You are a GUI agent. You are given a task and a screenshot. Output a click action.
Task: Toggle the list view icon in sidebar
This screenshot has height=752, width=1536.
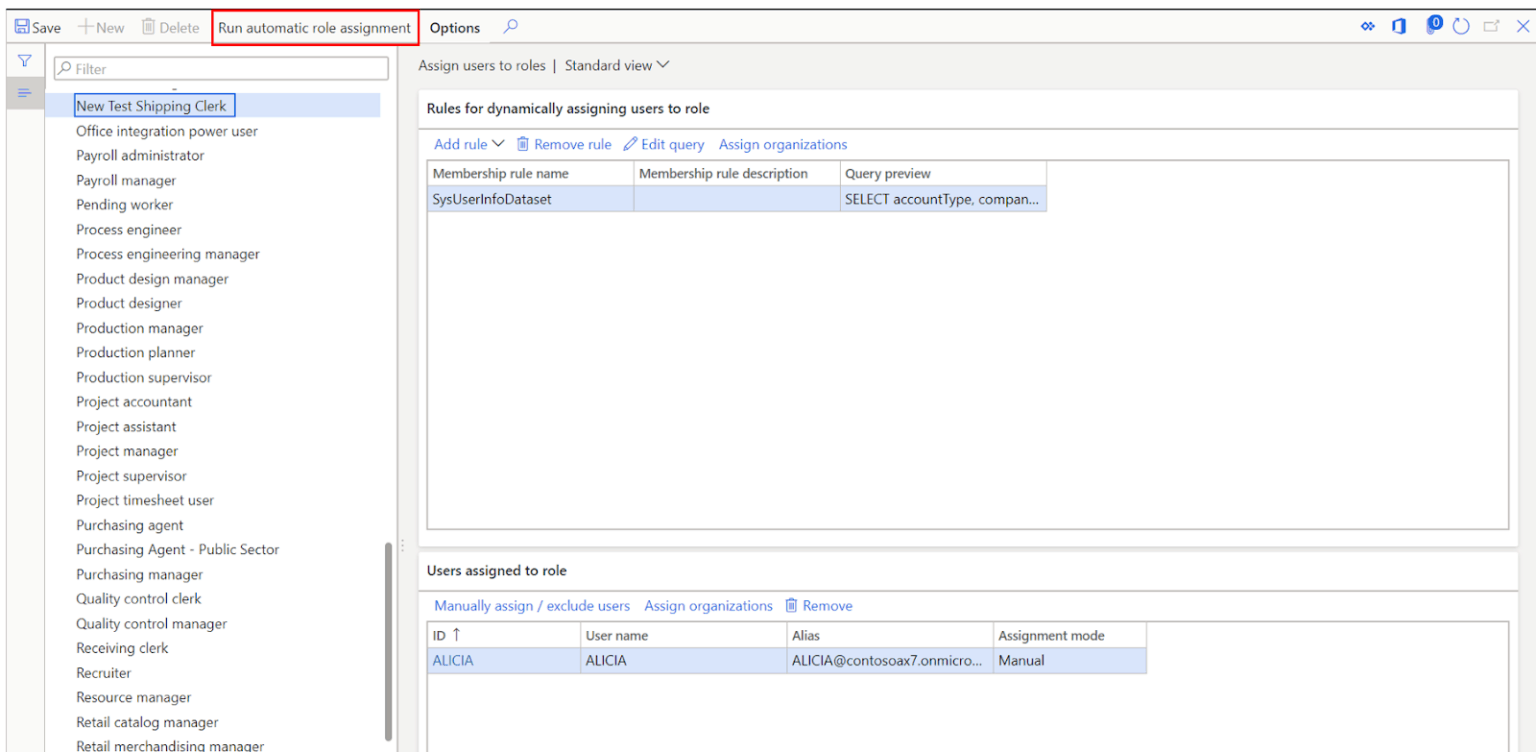pos(25,93)
